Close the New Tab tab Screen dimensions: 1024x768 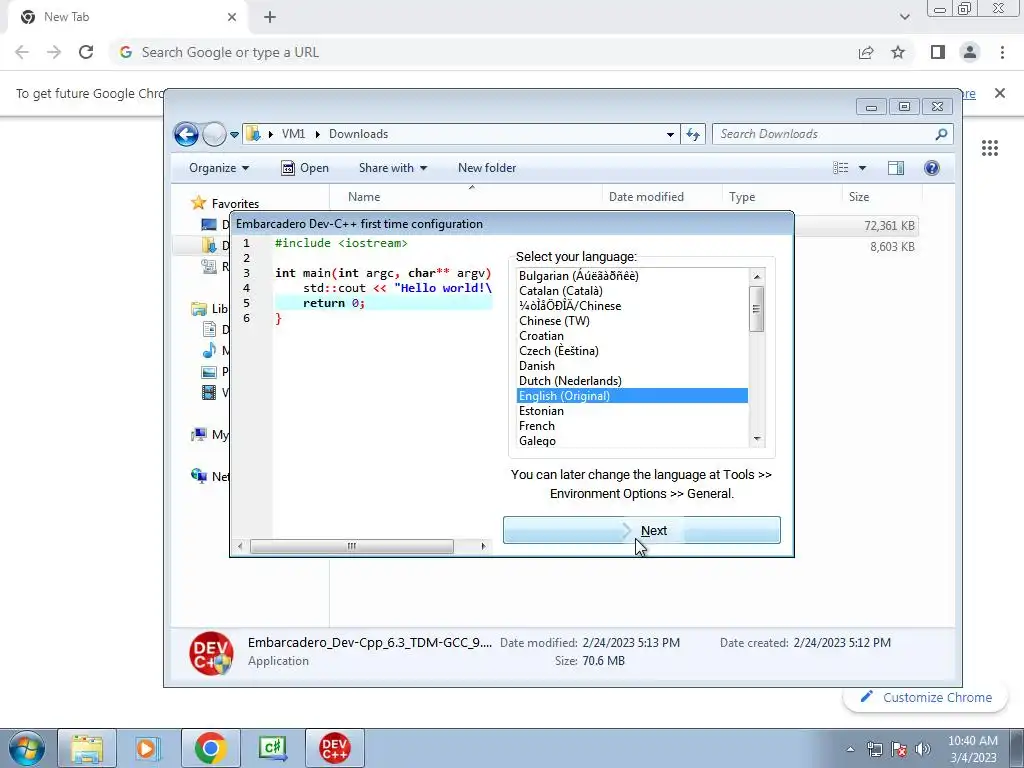pyautogui.click(x=232, y=17)
